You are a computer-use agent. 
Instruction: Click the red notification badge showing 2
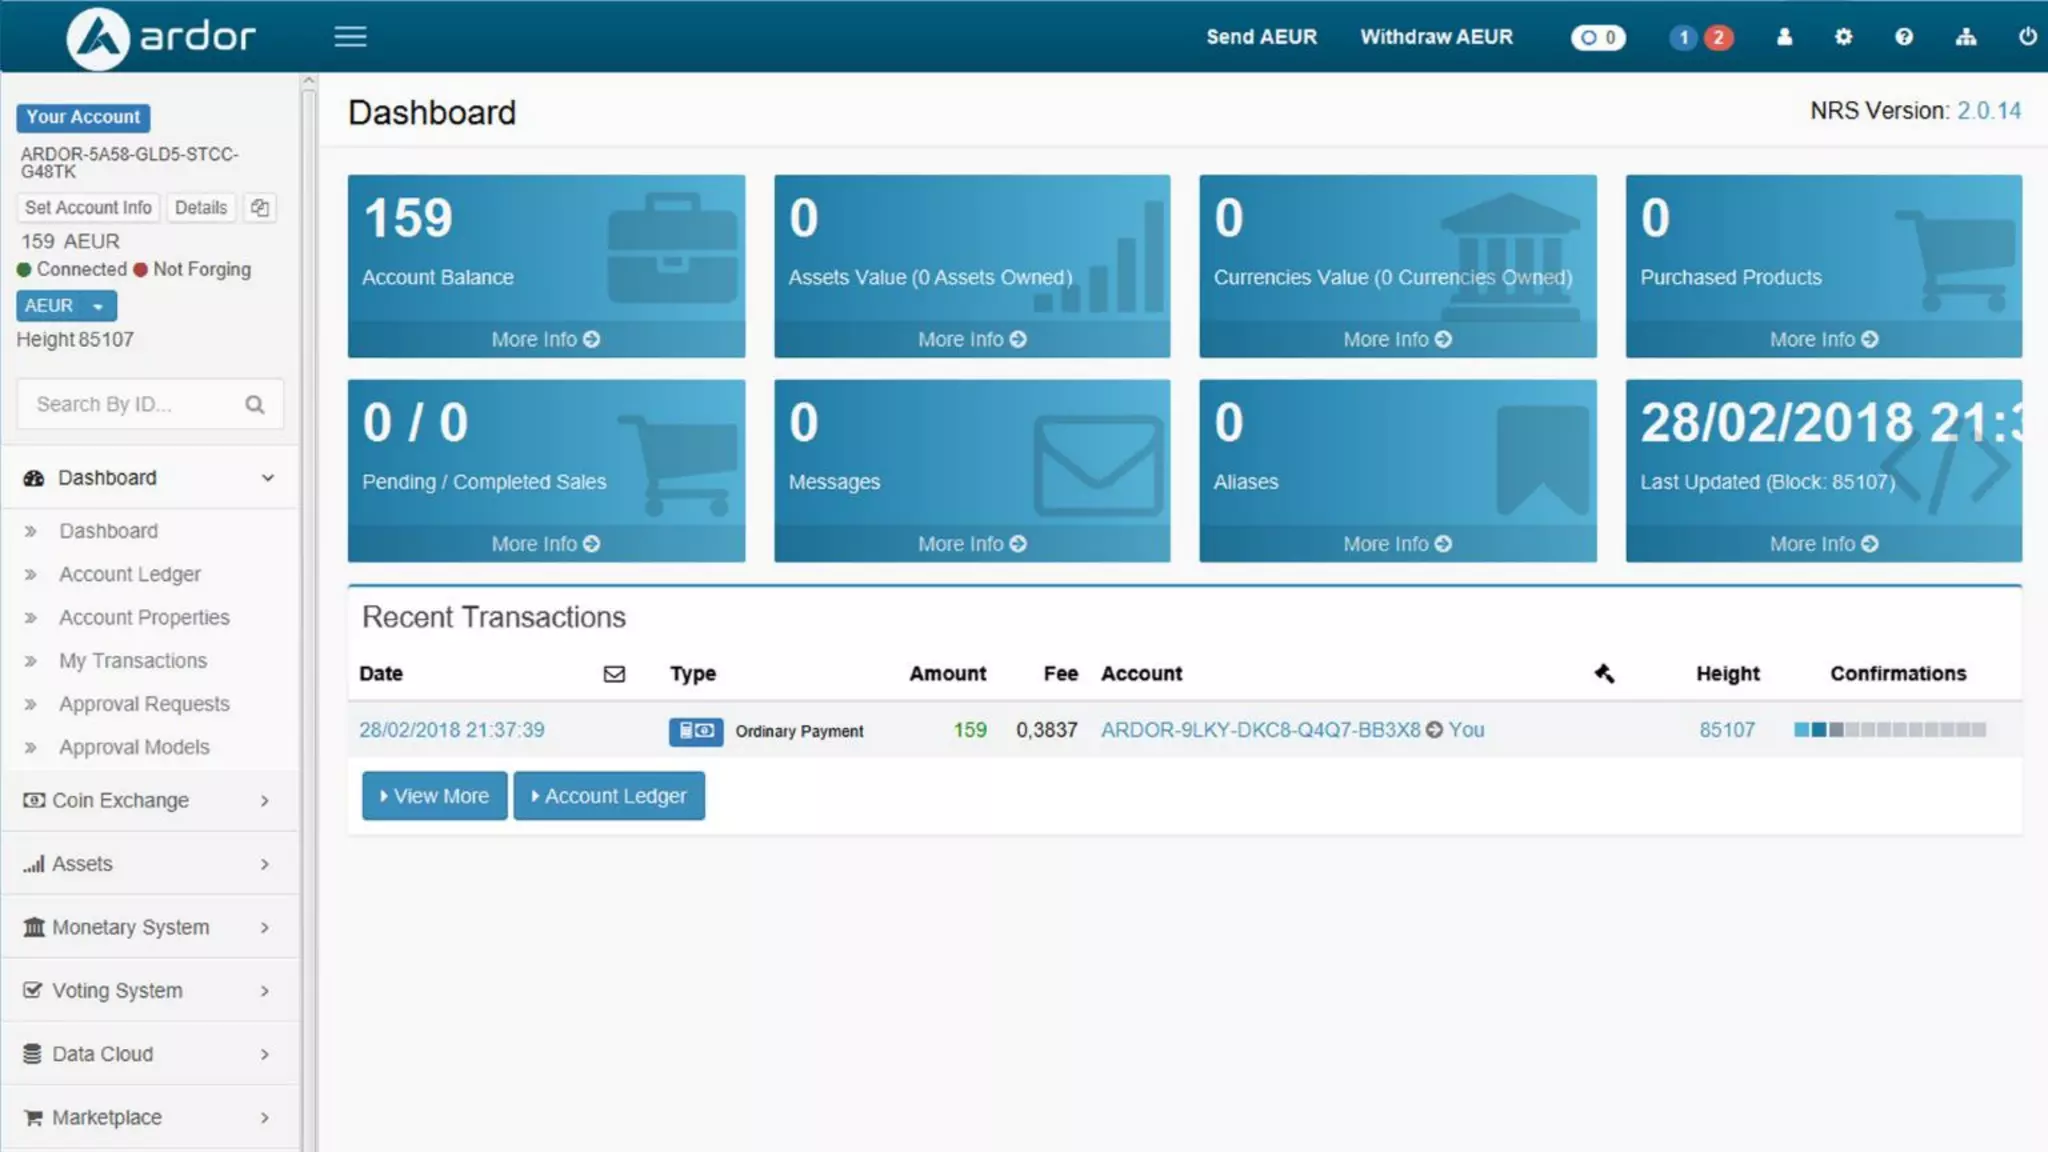(x=1718, y=38)
